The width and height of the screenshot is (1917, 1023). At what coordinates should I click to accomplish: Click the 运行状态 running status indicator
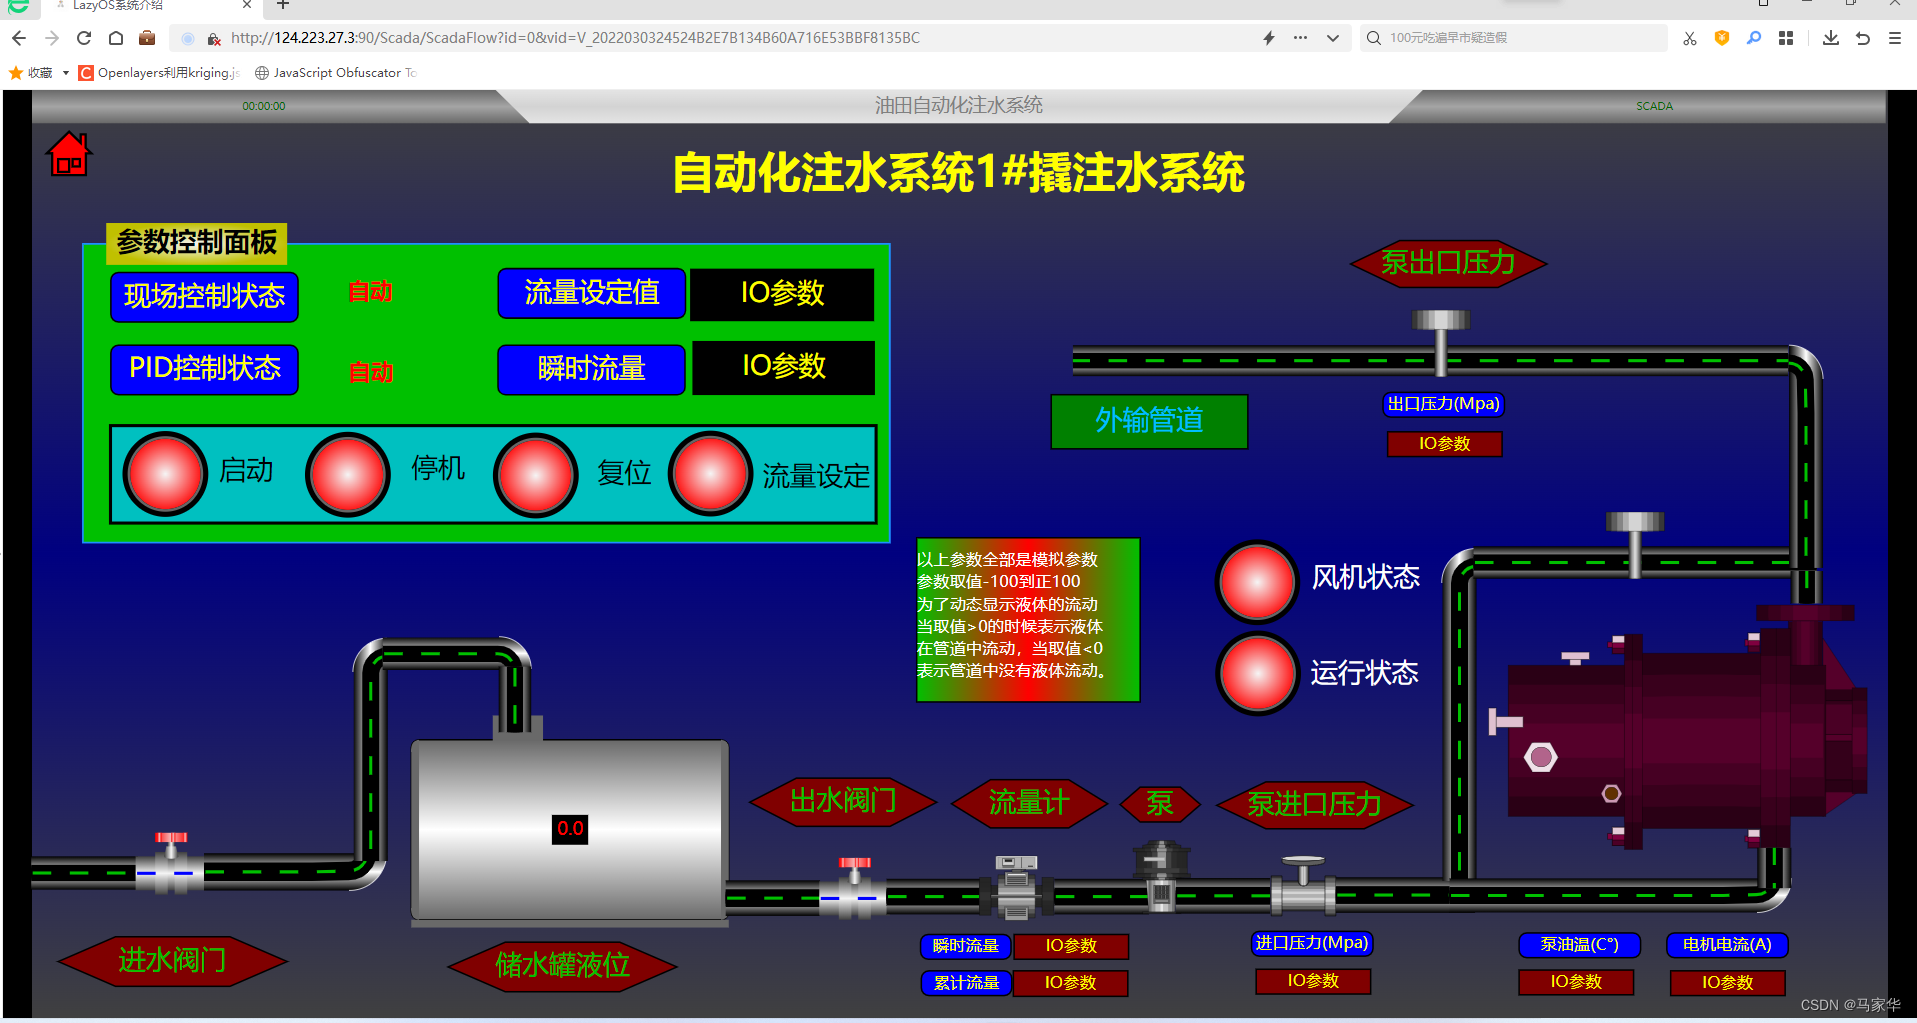1256,673
